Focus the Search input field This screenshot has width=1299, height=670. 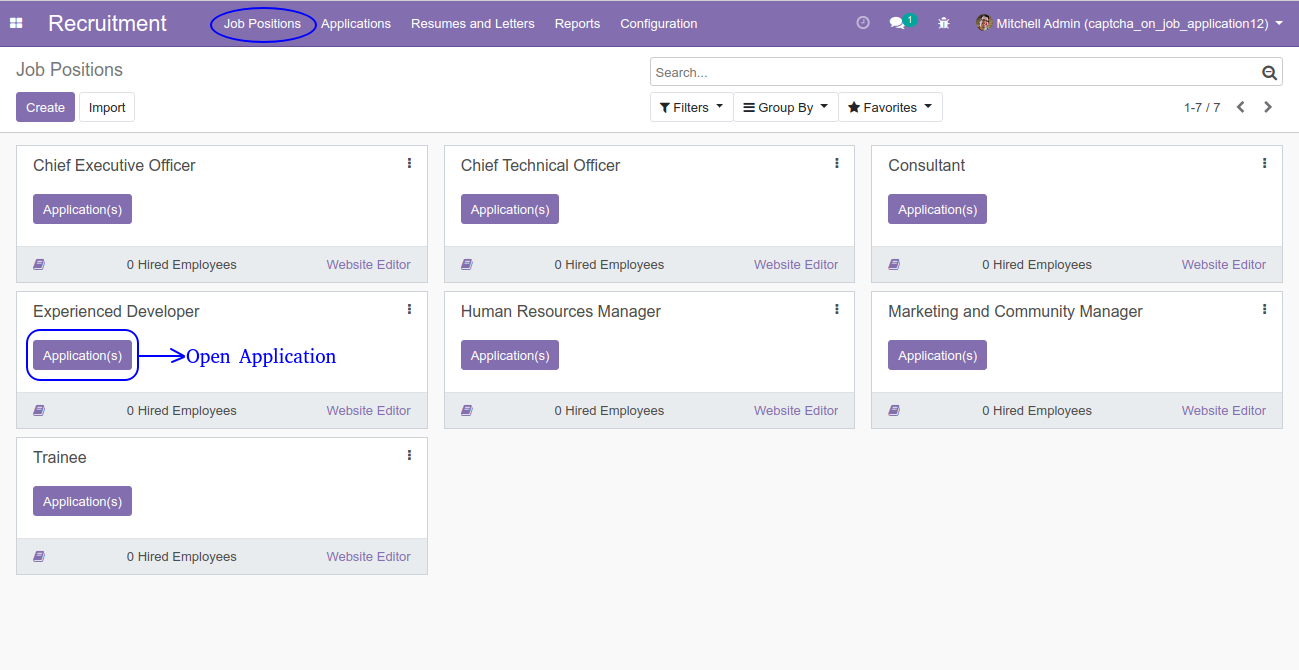click(x=955, y=72)
